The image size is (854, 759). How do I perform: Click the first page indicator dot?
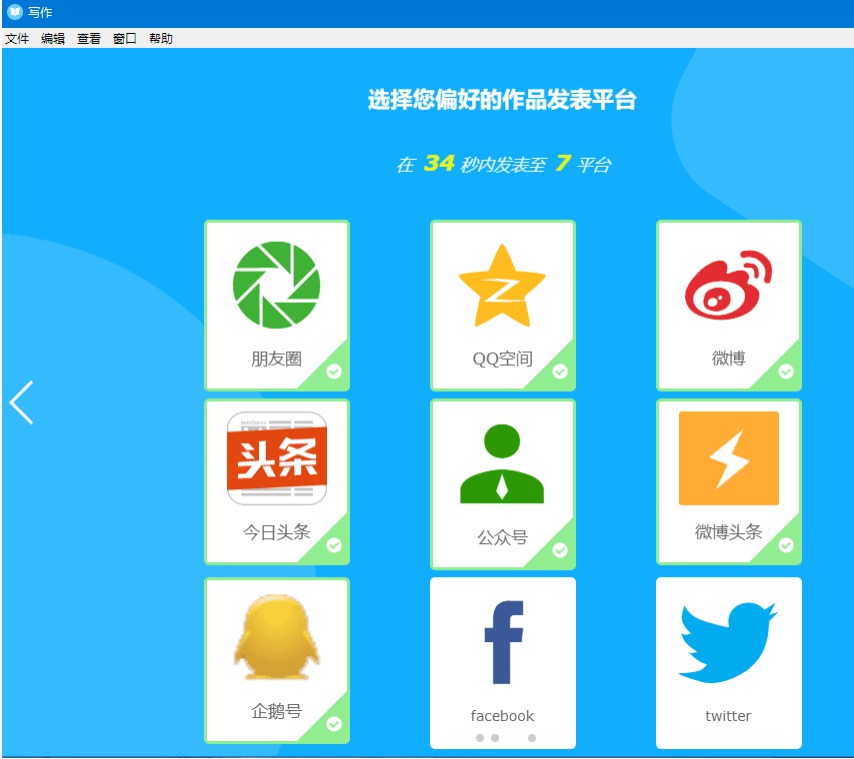(x=480, y=738)
